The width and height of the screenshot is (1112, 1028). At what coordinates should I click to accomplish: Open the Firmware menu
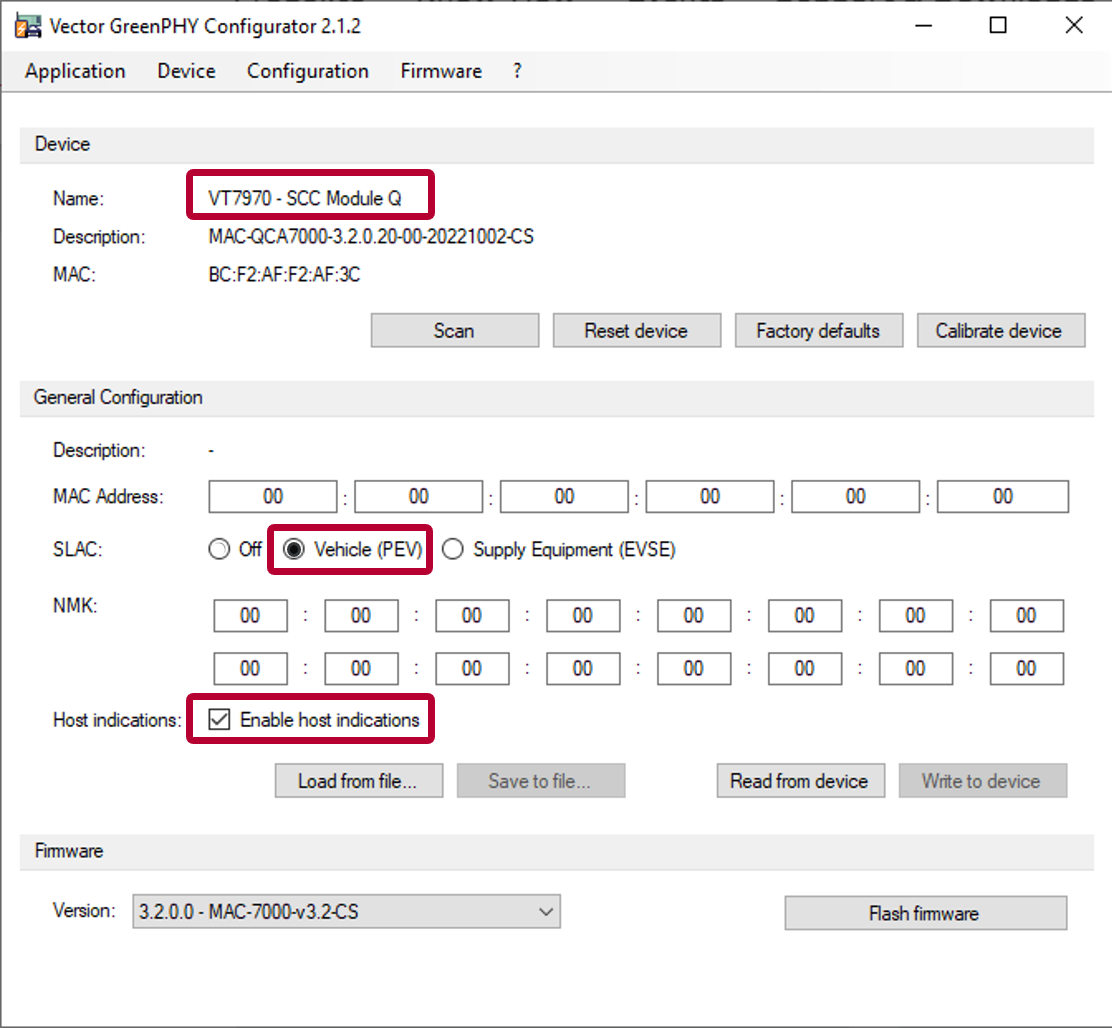(x=441, y=71)
